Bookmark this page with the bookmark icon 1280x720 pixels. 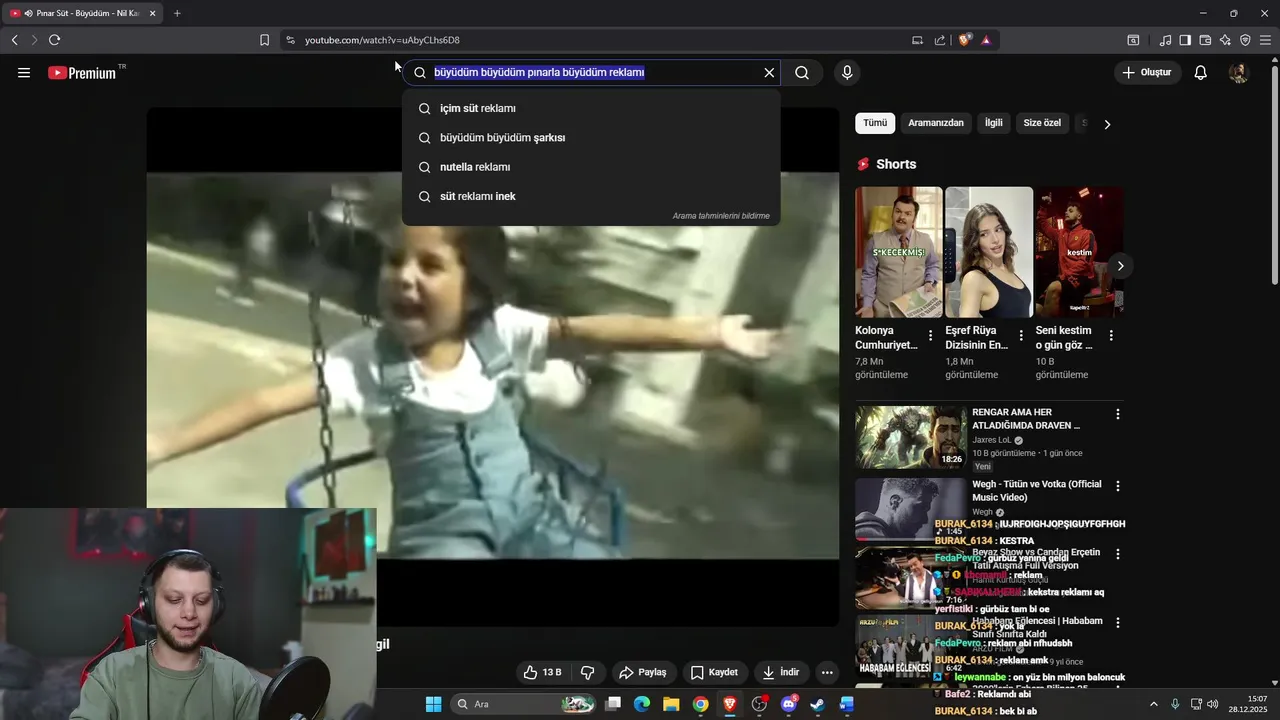pyautogui.click(x=264, y=40)
